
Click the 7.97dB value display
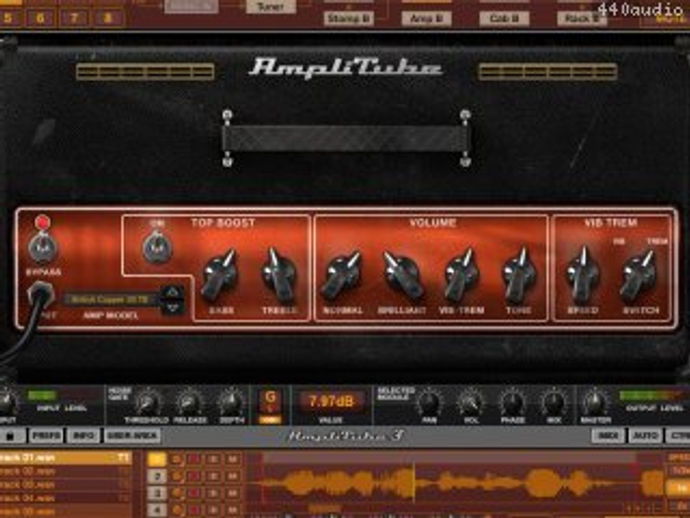pyautogui.click(x=330, y=401)
